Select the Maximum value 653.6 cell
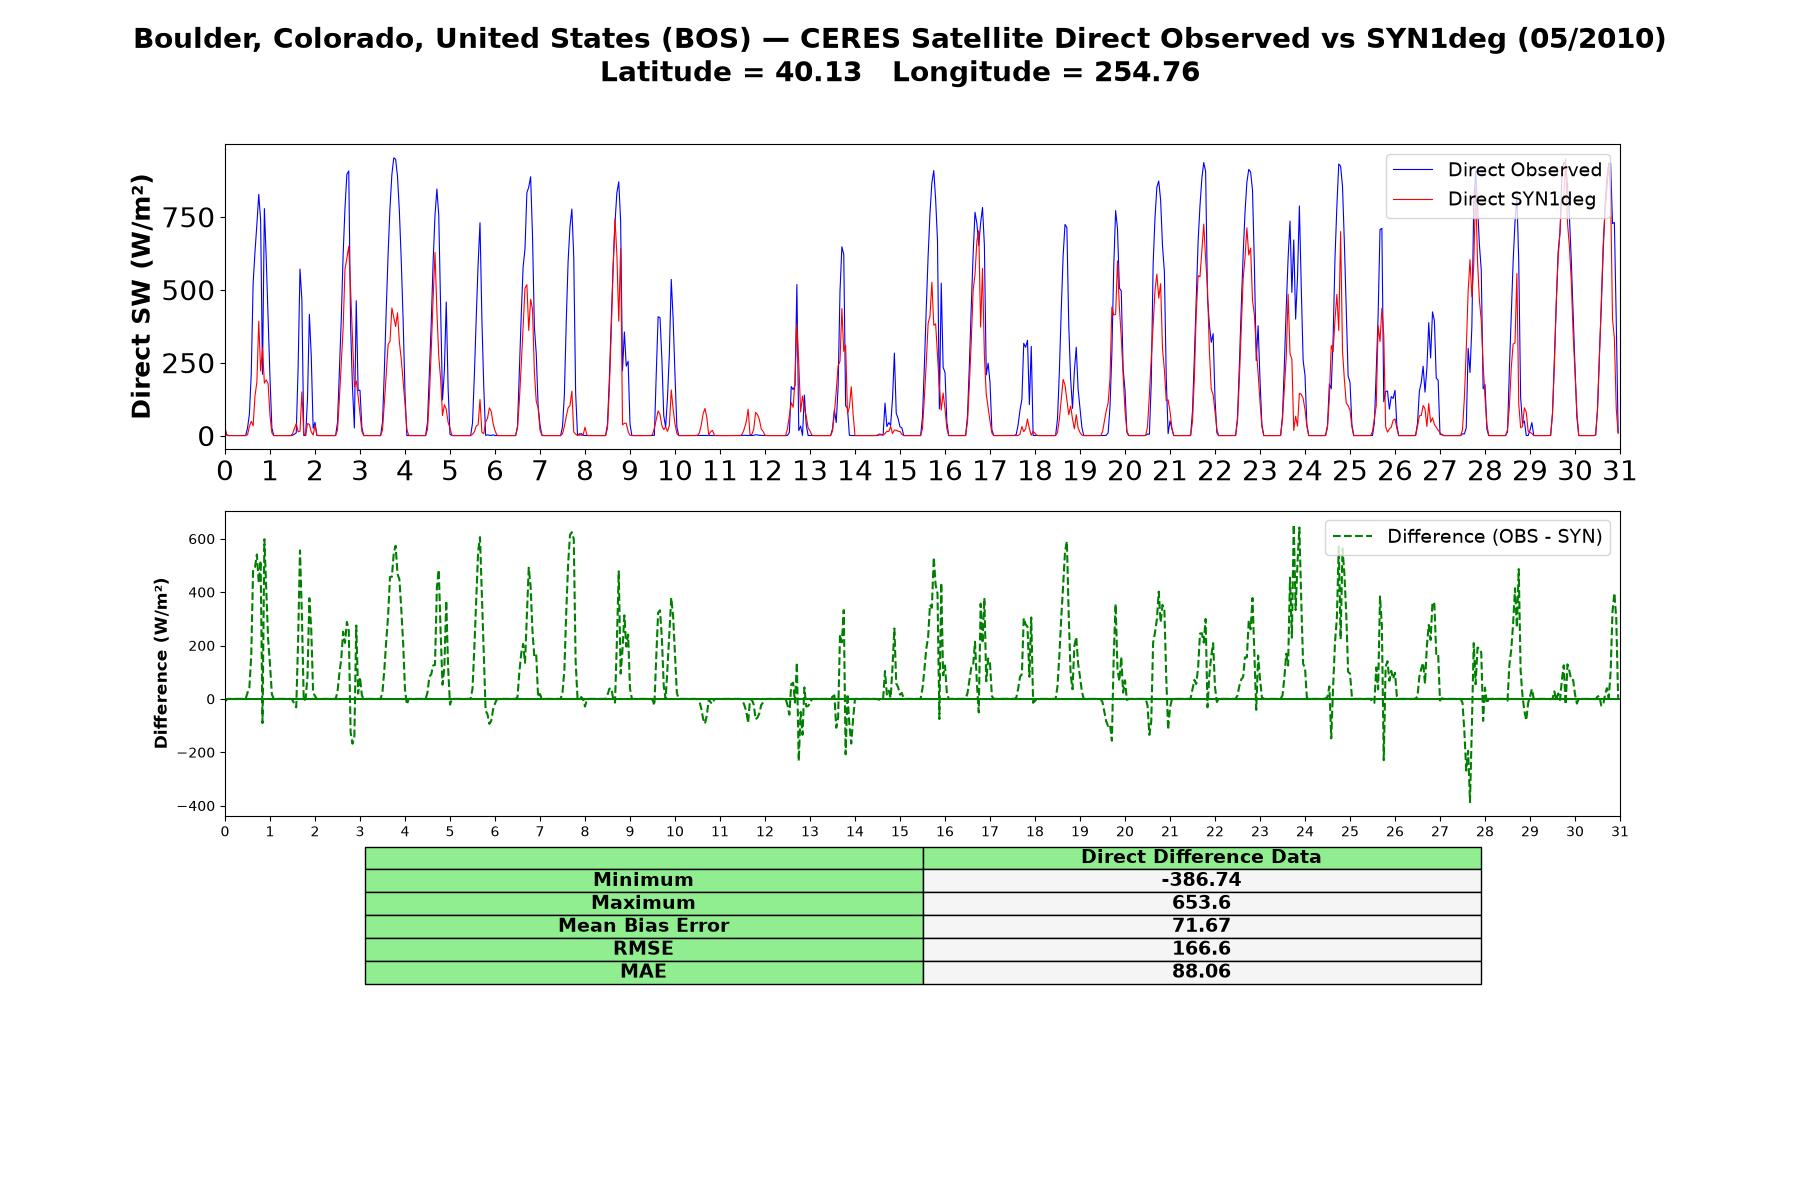Viewport: 1800px width, 1200px height. tap(1201, 903)
